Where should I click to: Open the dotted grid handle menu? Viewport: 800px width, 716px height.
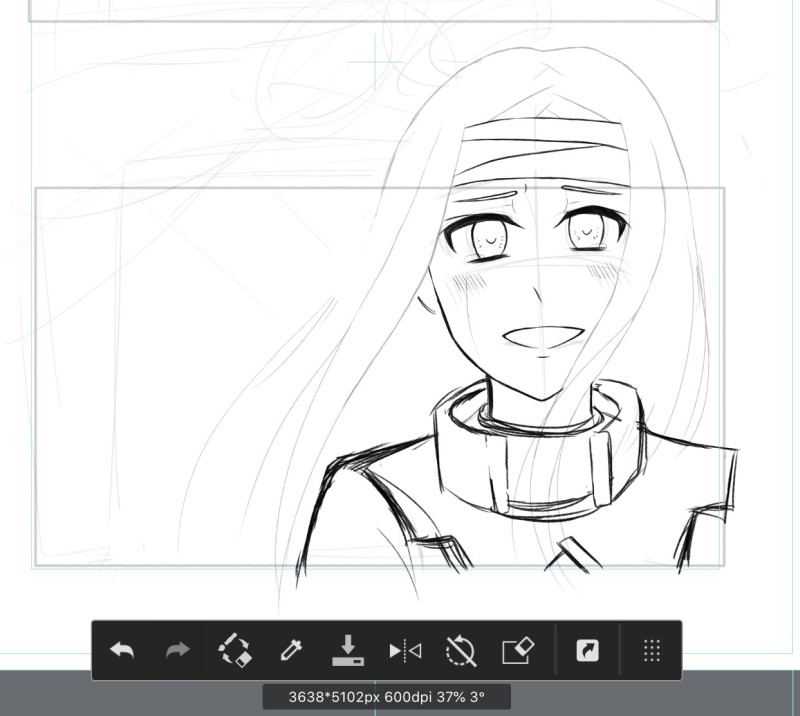[652, 651]
